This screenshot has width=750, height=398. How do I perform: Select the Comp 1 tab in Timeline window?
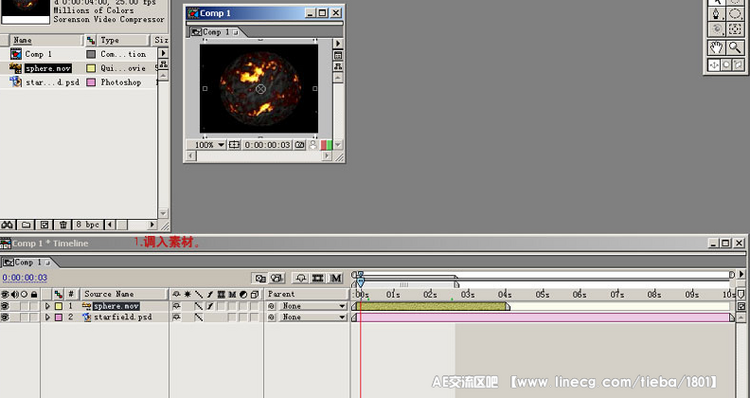pyautogui.click(x=26, y=262)
